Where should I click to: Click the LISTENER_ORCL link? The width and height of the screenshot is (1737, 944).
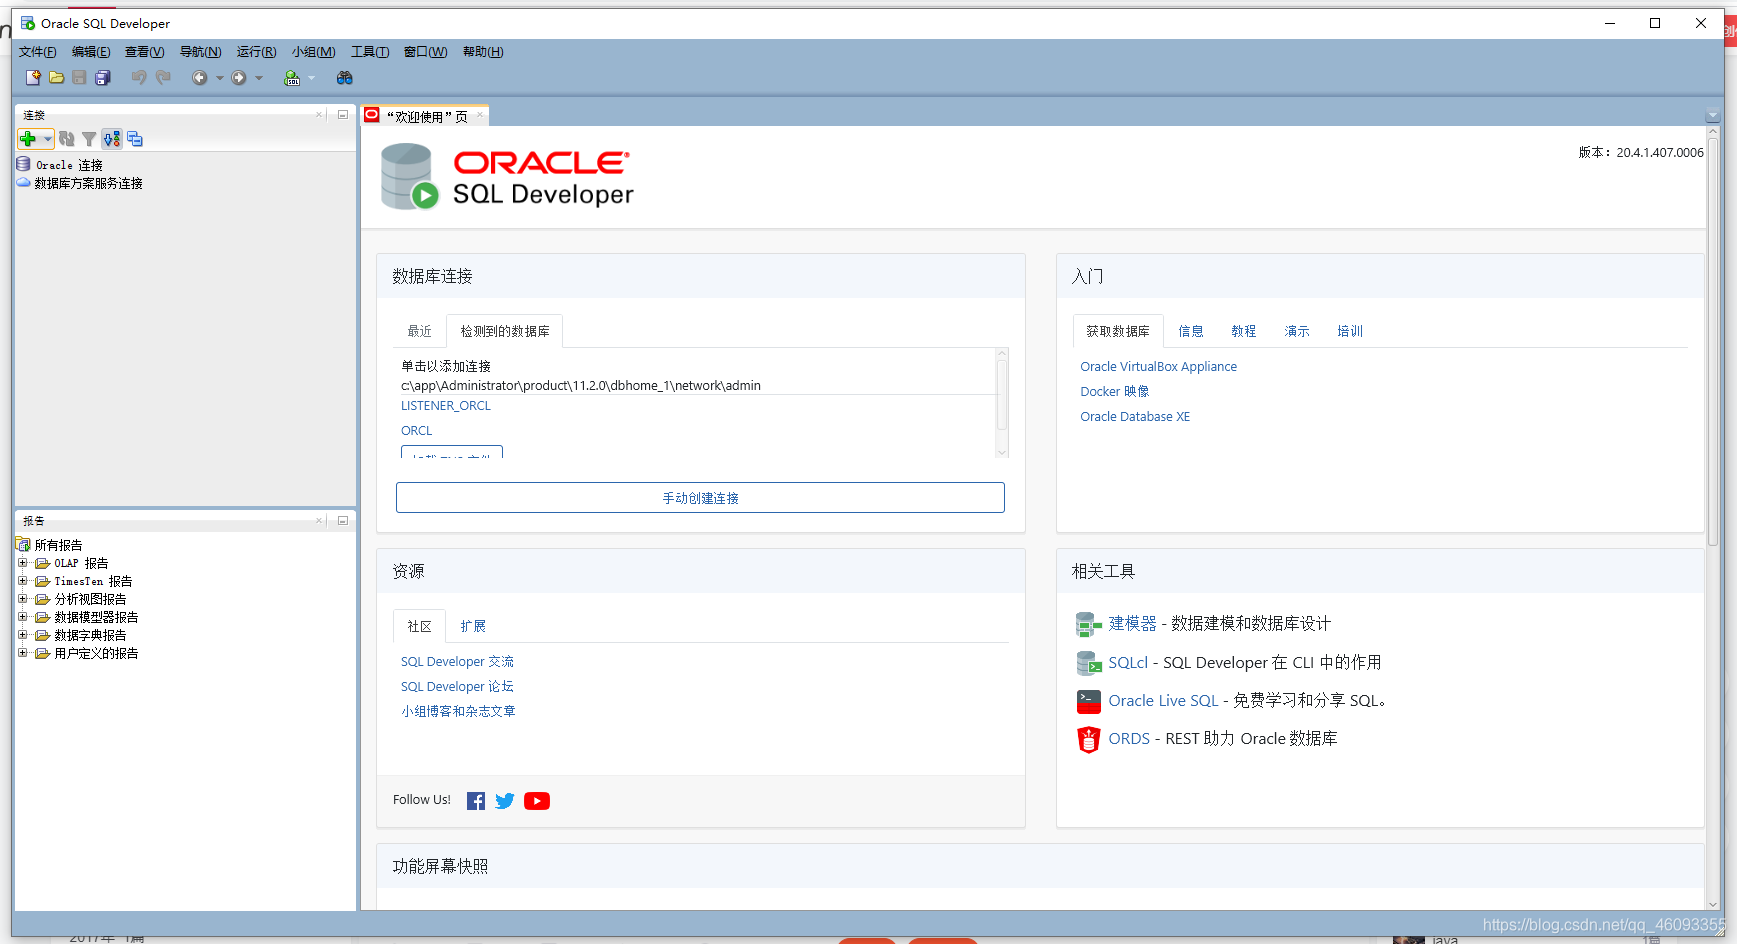click(x=446, y=406)
